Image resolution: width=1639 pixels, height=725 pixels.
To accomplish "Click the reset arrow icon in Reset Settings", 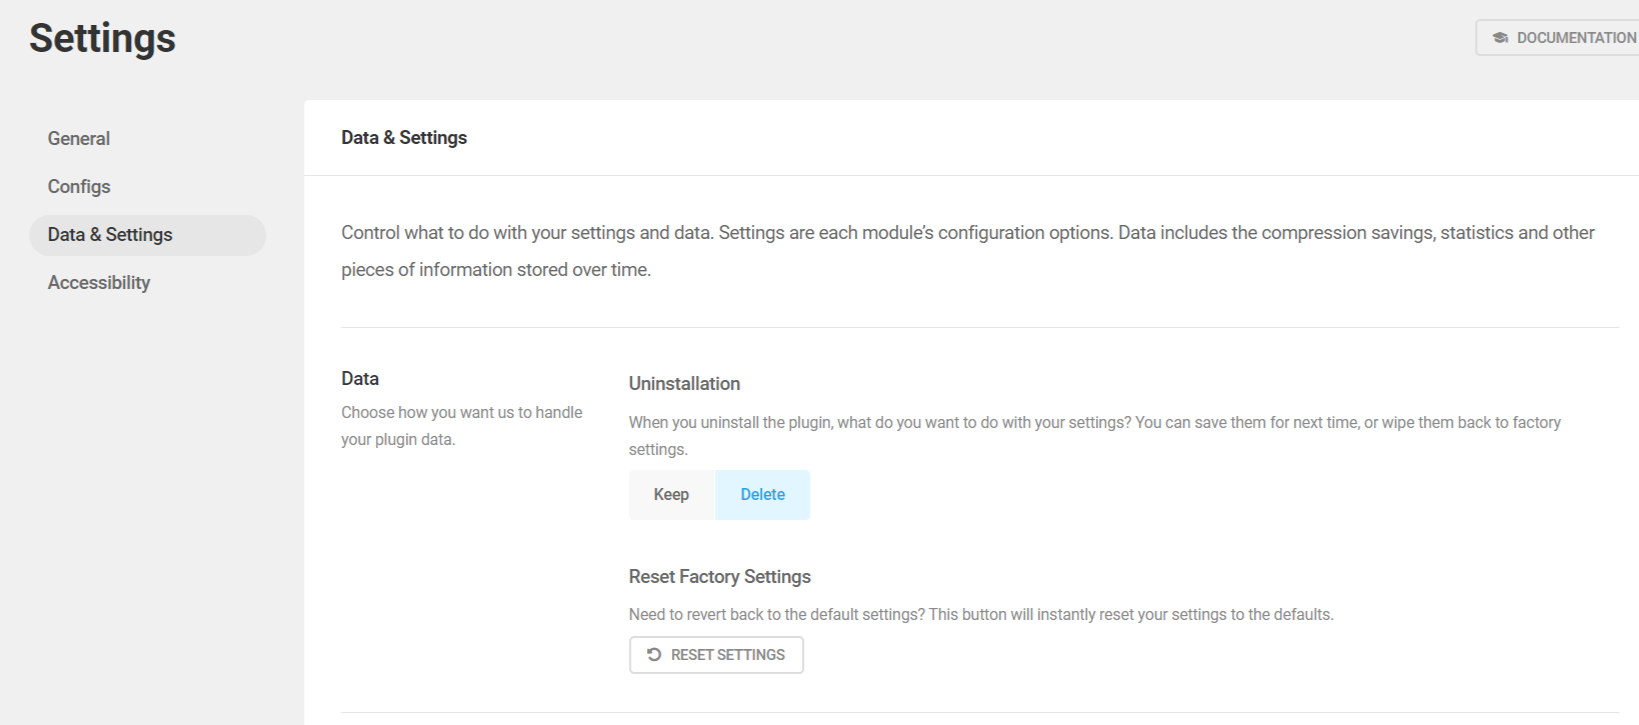I will [654, 655].
